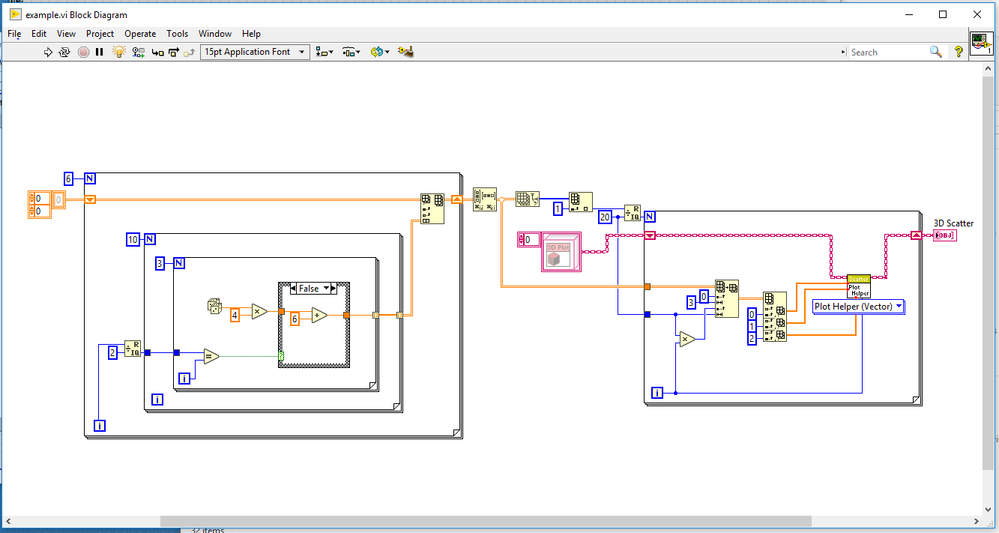Open the Tools menu
The width and height of the screenshot is (999, 533).
(x=177, y=34)
